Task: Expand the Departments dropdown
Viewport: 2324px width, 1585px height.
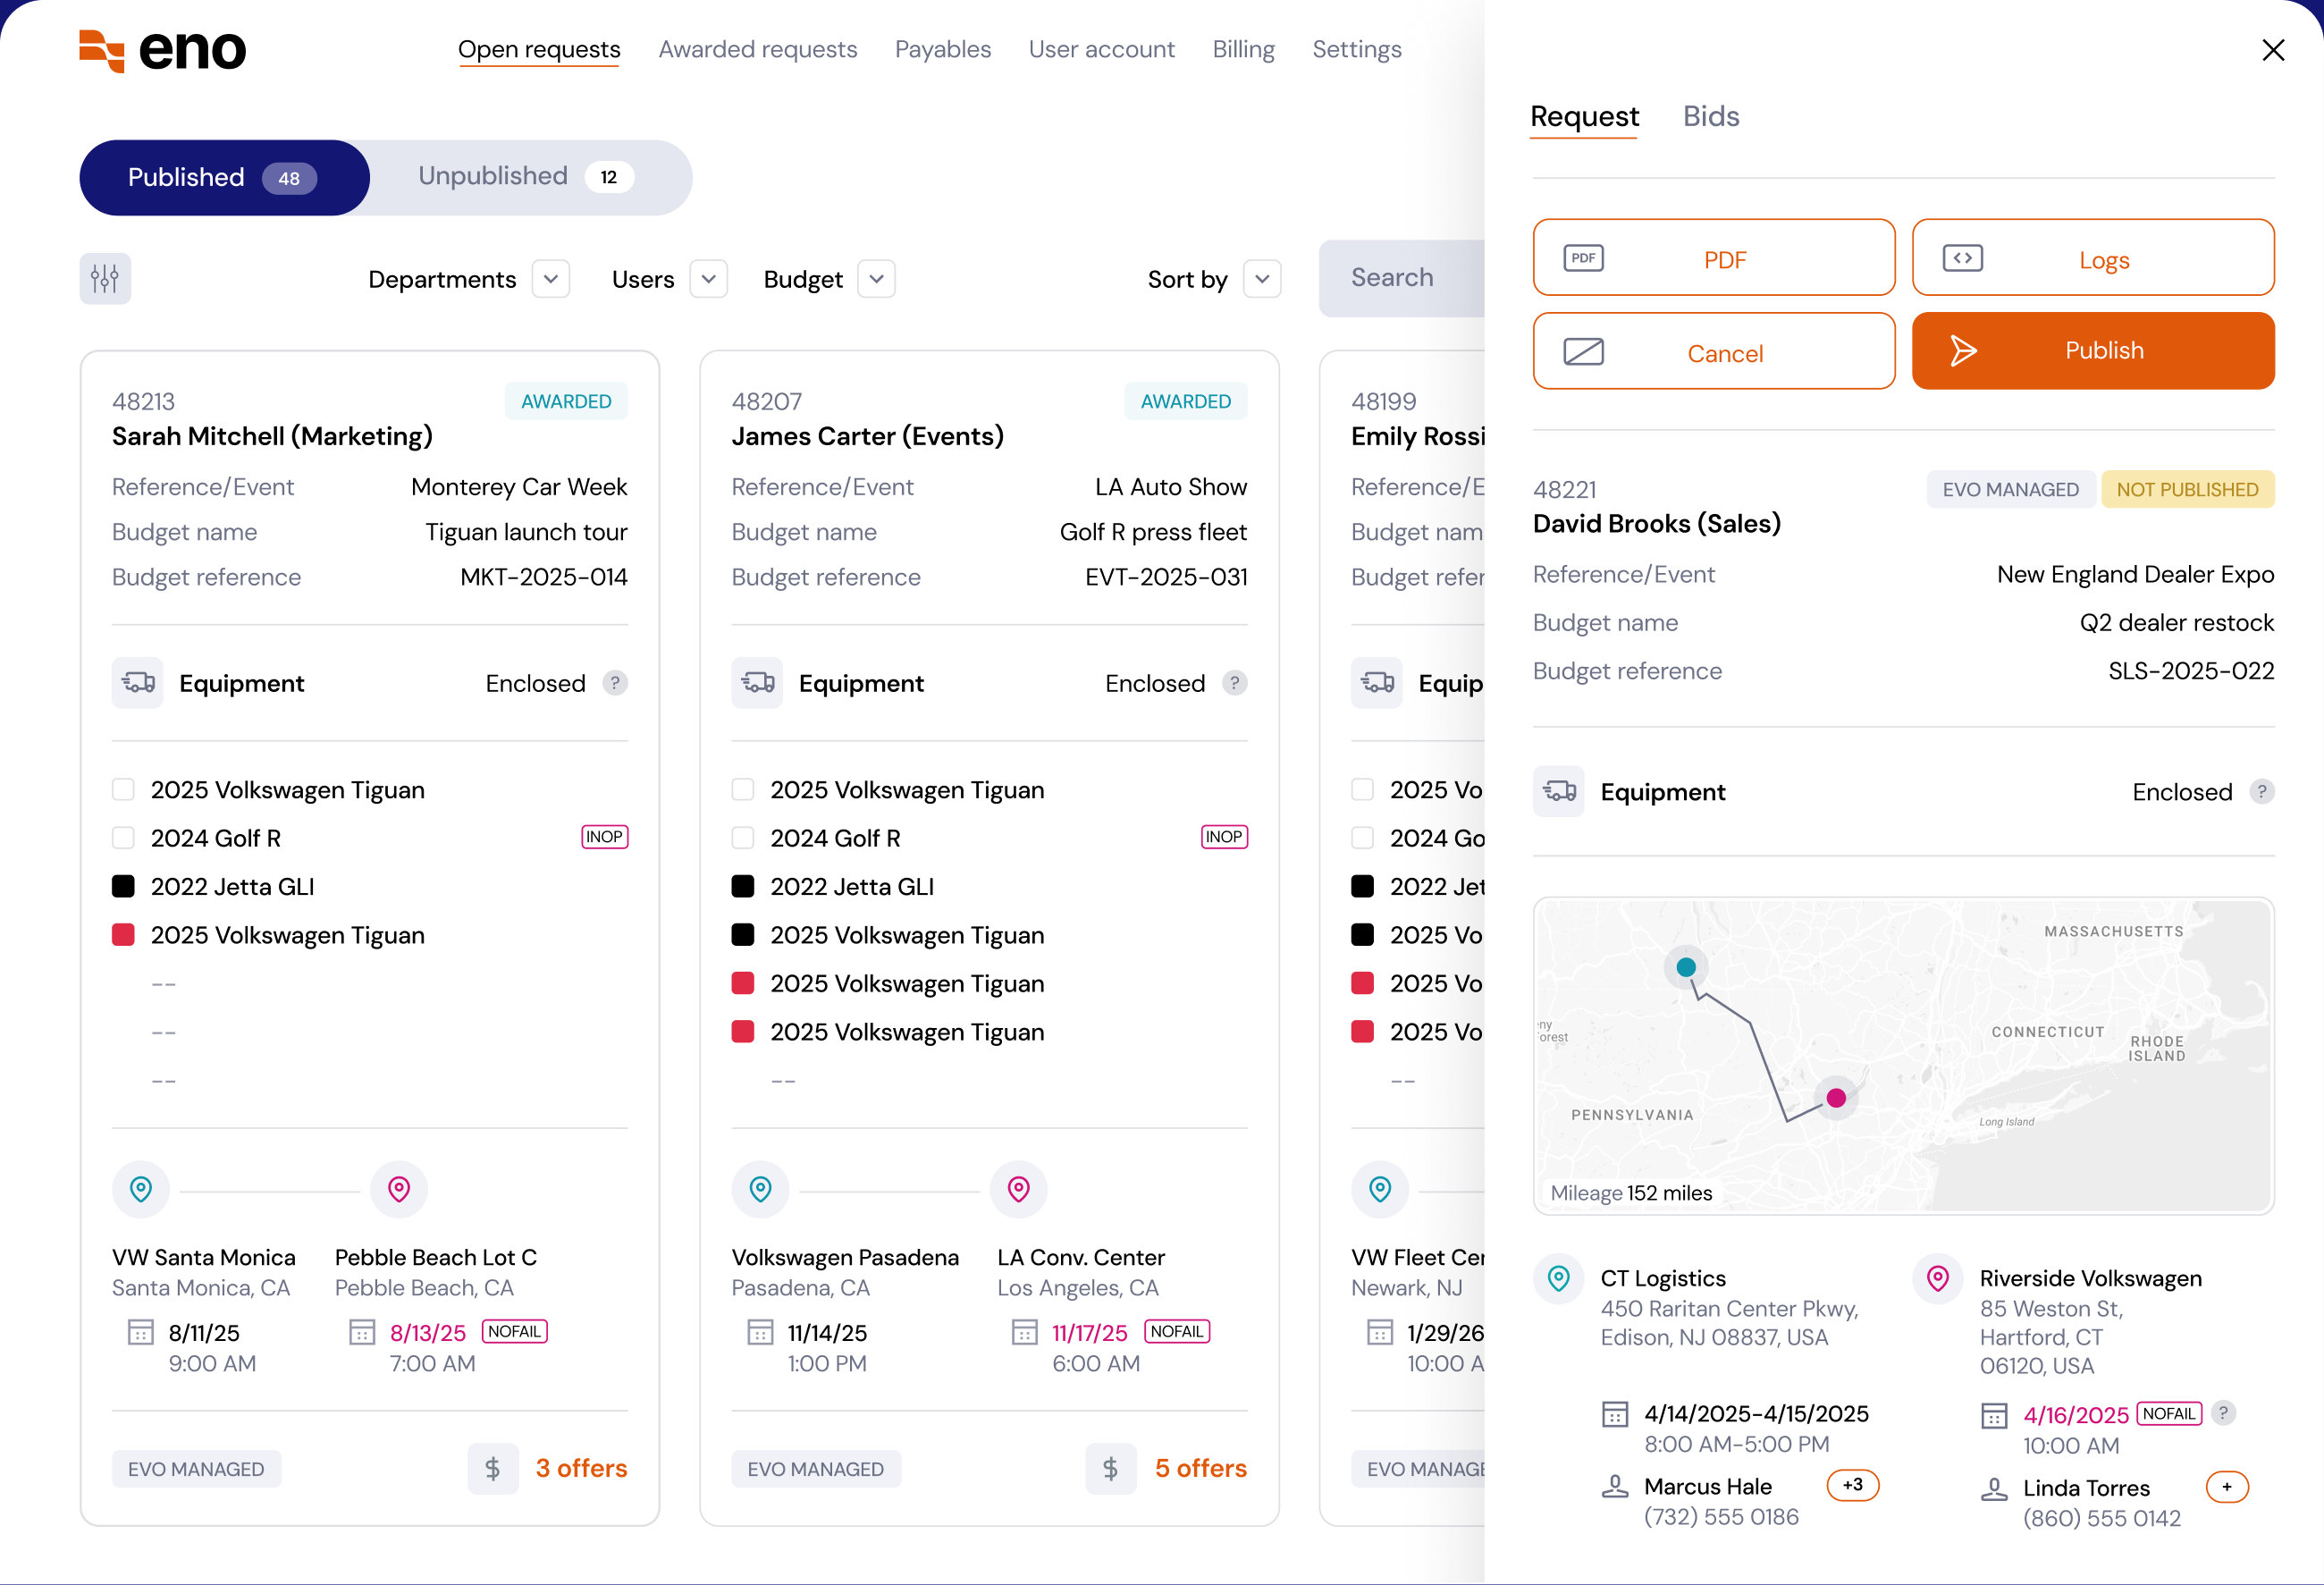Action: [551, 279]
